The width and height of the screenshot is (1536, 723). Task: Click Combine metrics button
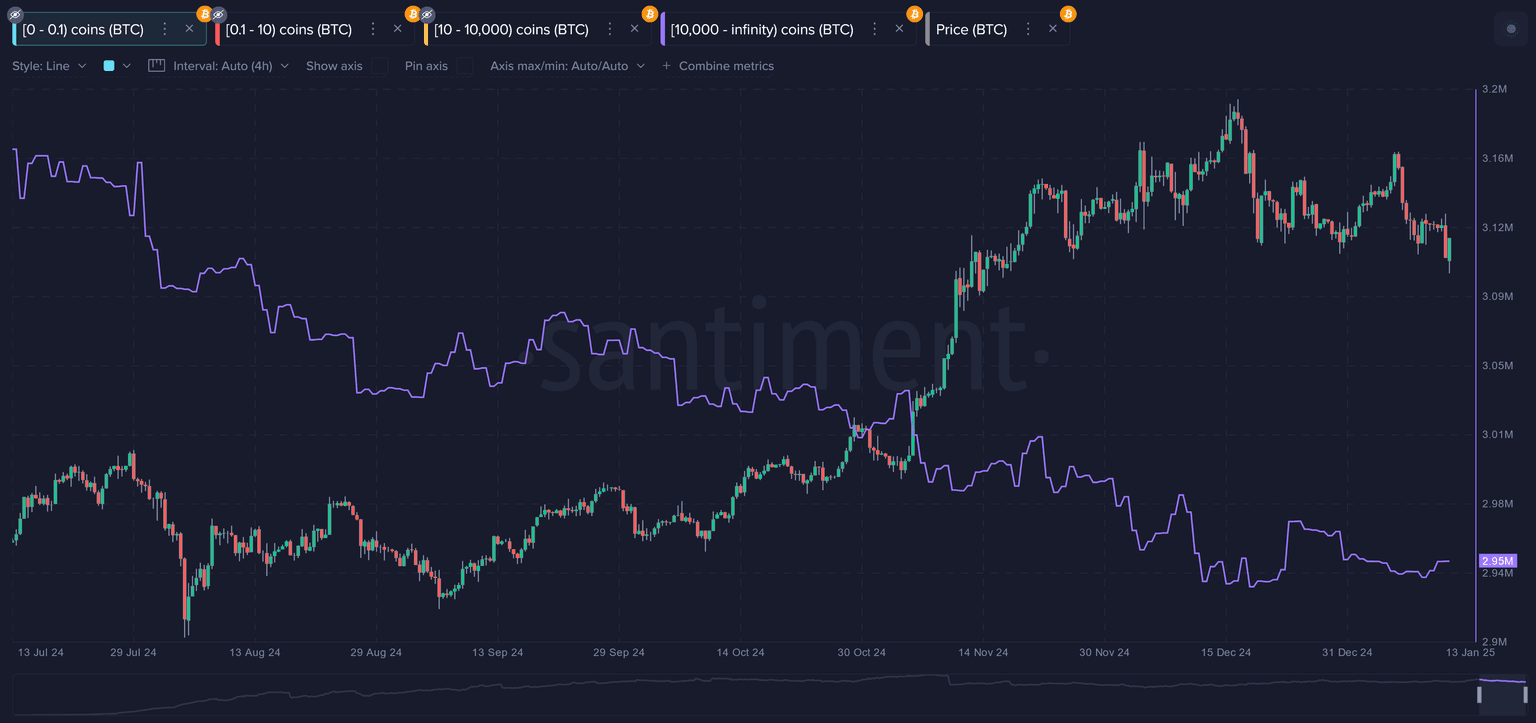click(717, 66)
